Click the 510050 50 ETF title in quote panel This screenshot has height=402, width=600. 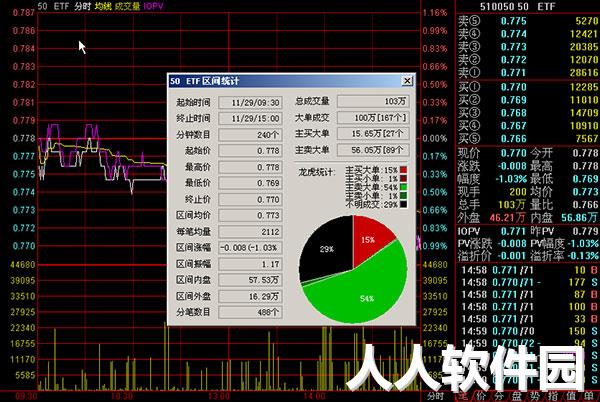point(517,7)
